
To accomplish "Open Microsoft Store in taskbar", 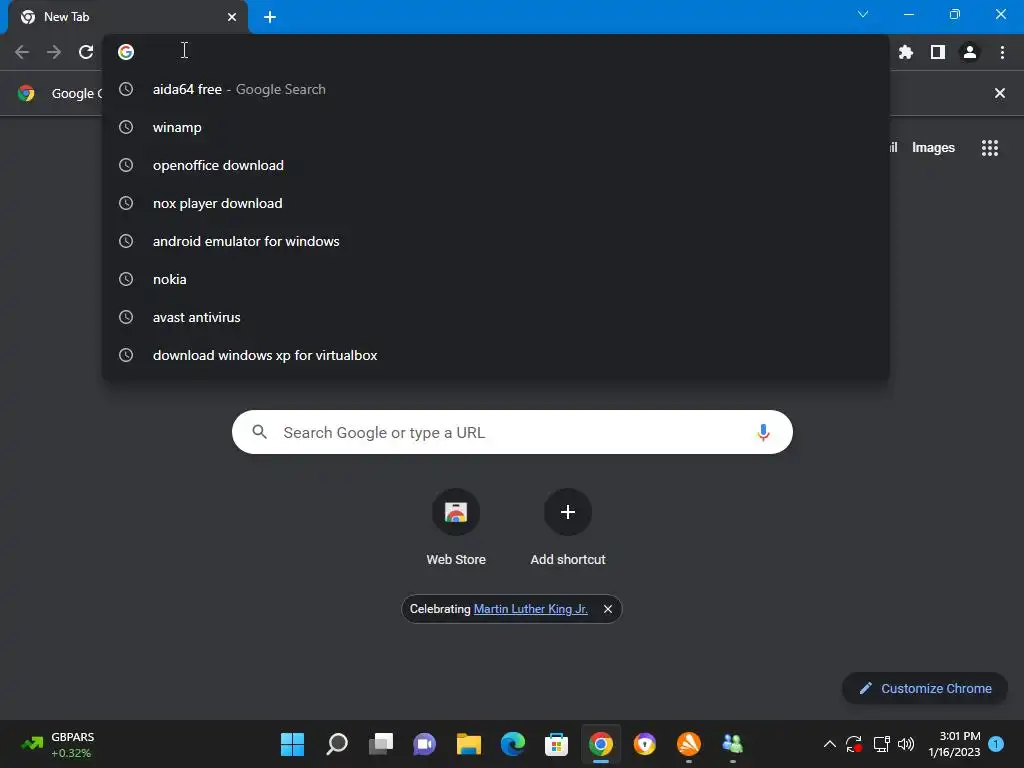I will [x=556, y=744].
